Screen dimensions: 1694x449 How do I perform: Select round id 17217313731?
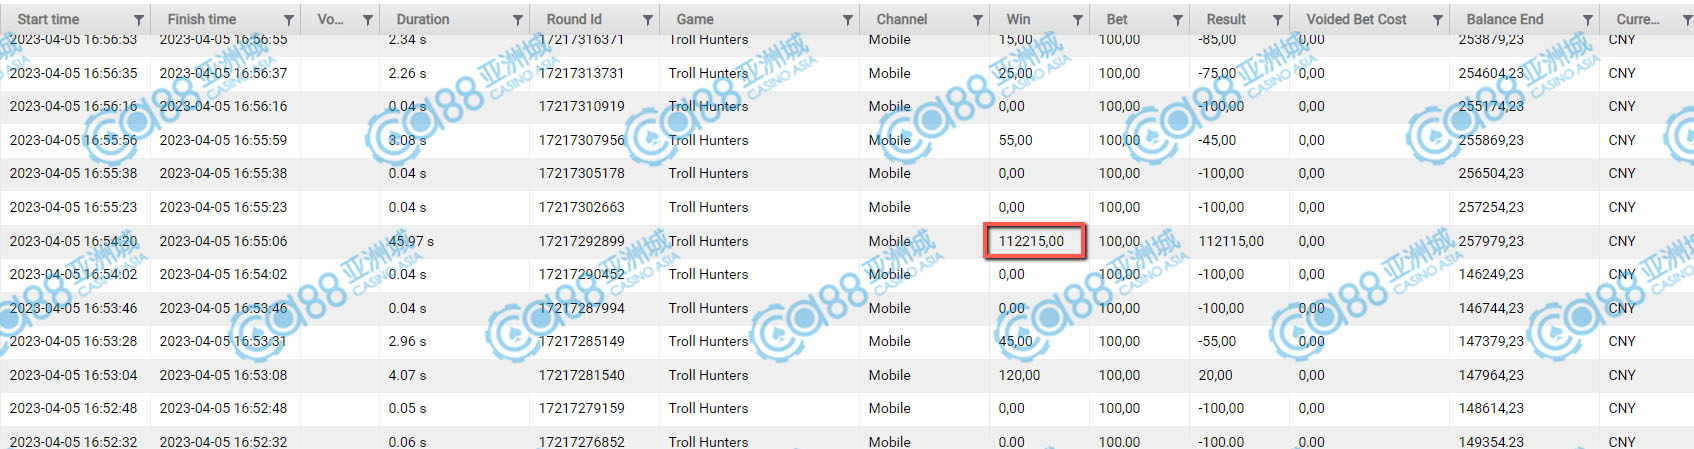point(581,73)
